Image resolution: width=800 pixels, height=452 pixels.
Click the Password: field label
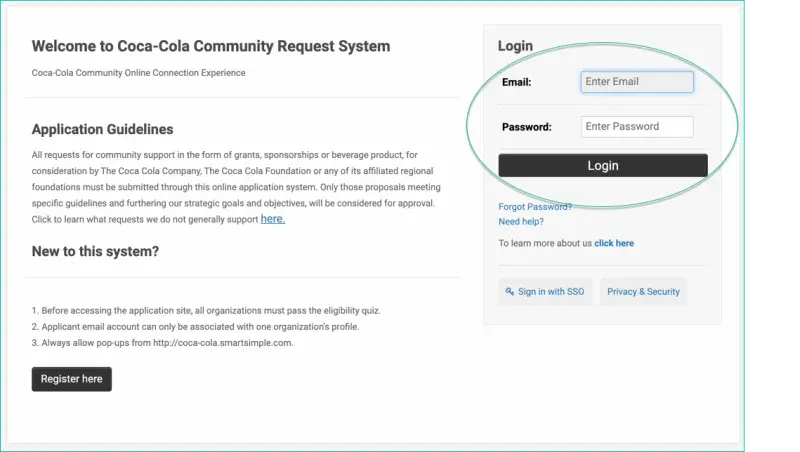pyautogui.click(x=526, y=127)
